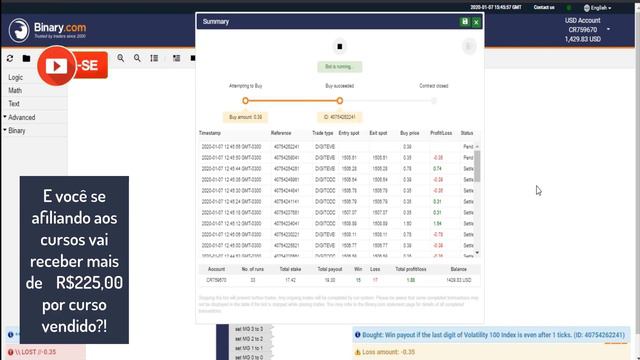Image resolution: width=640 pixels, height=360 pixels.
Task: Select the Text block category
Action: (14, 104)
